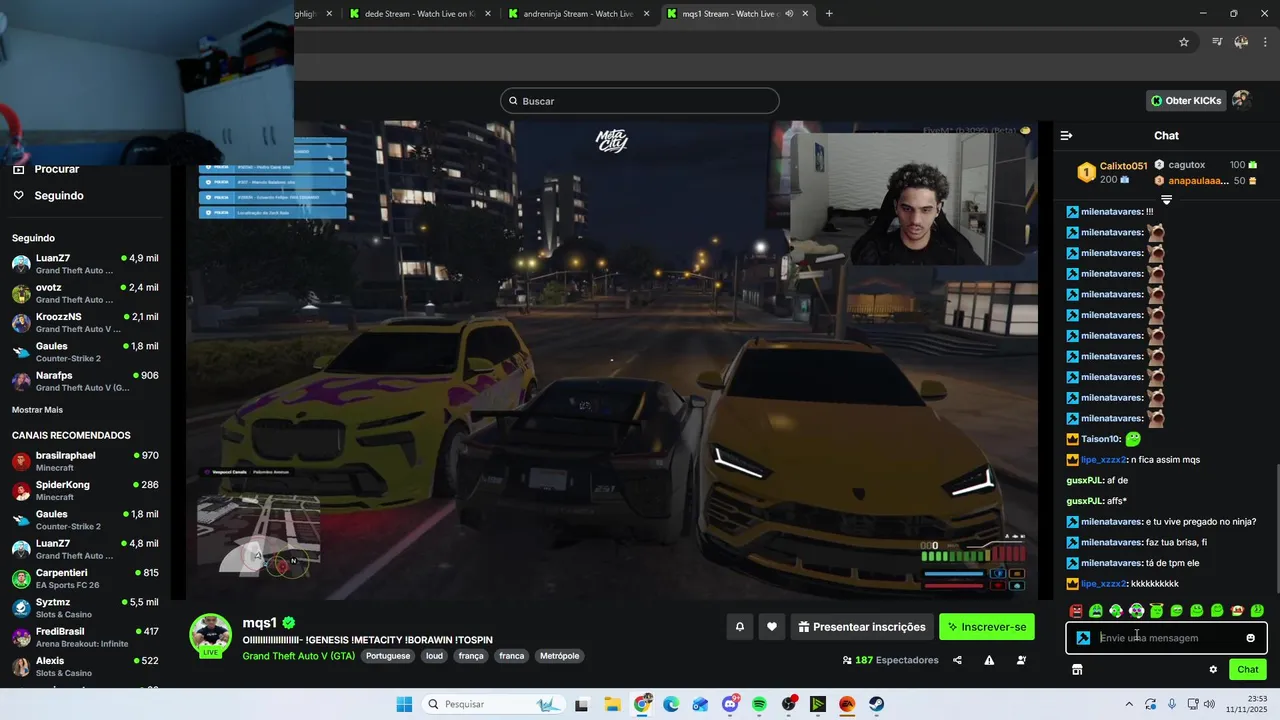Click the green Inscrever-se button

tap(987, 627)
